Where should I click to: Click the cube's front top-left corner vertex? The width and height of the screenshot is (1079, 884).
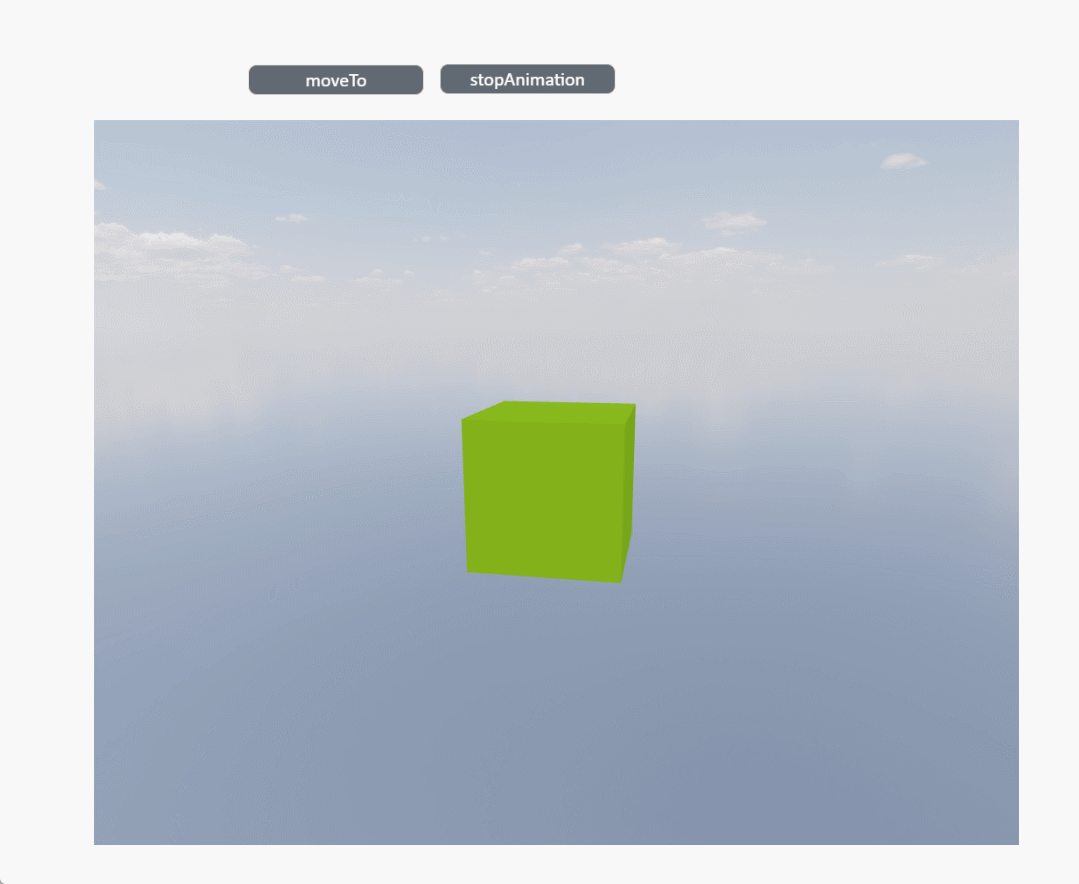[462, 421]
